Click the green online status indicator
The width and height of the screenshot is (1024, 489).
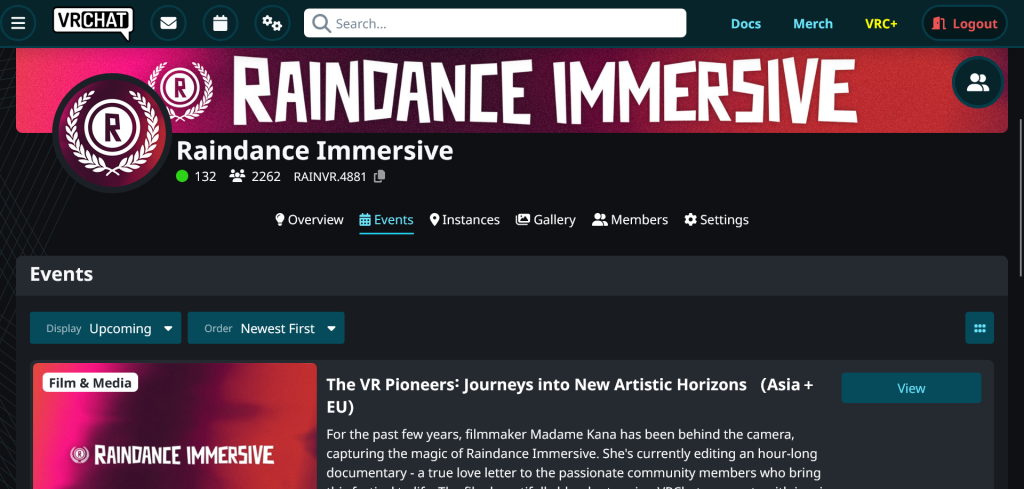pos(182,176)
